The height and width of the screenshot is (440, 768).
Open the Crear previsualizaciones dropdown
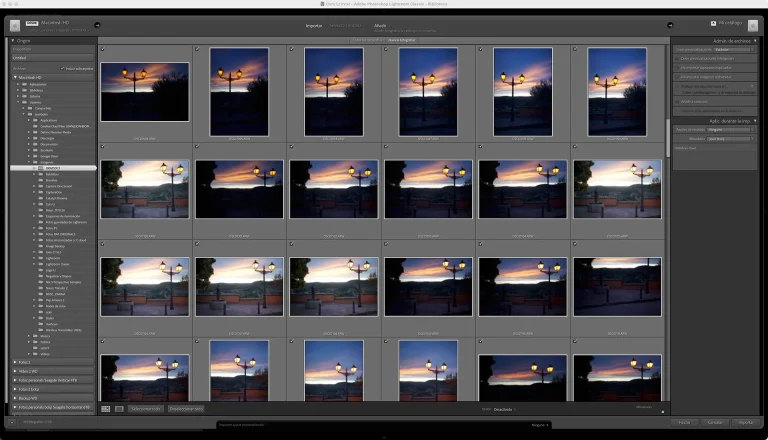tap(734, 49)
